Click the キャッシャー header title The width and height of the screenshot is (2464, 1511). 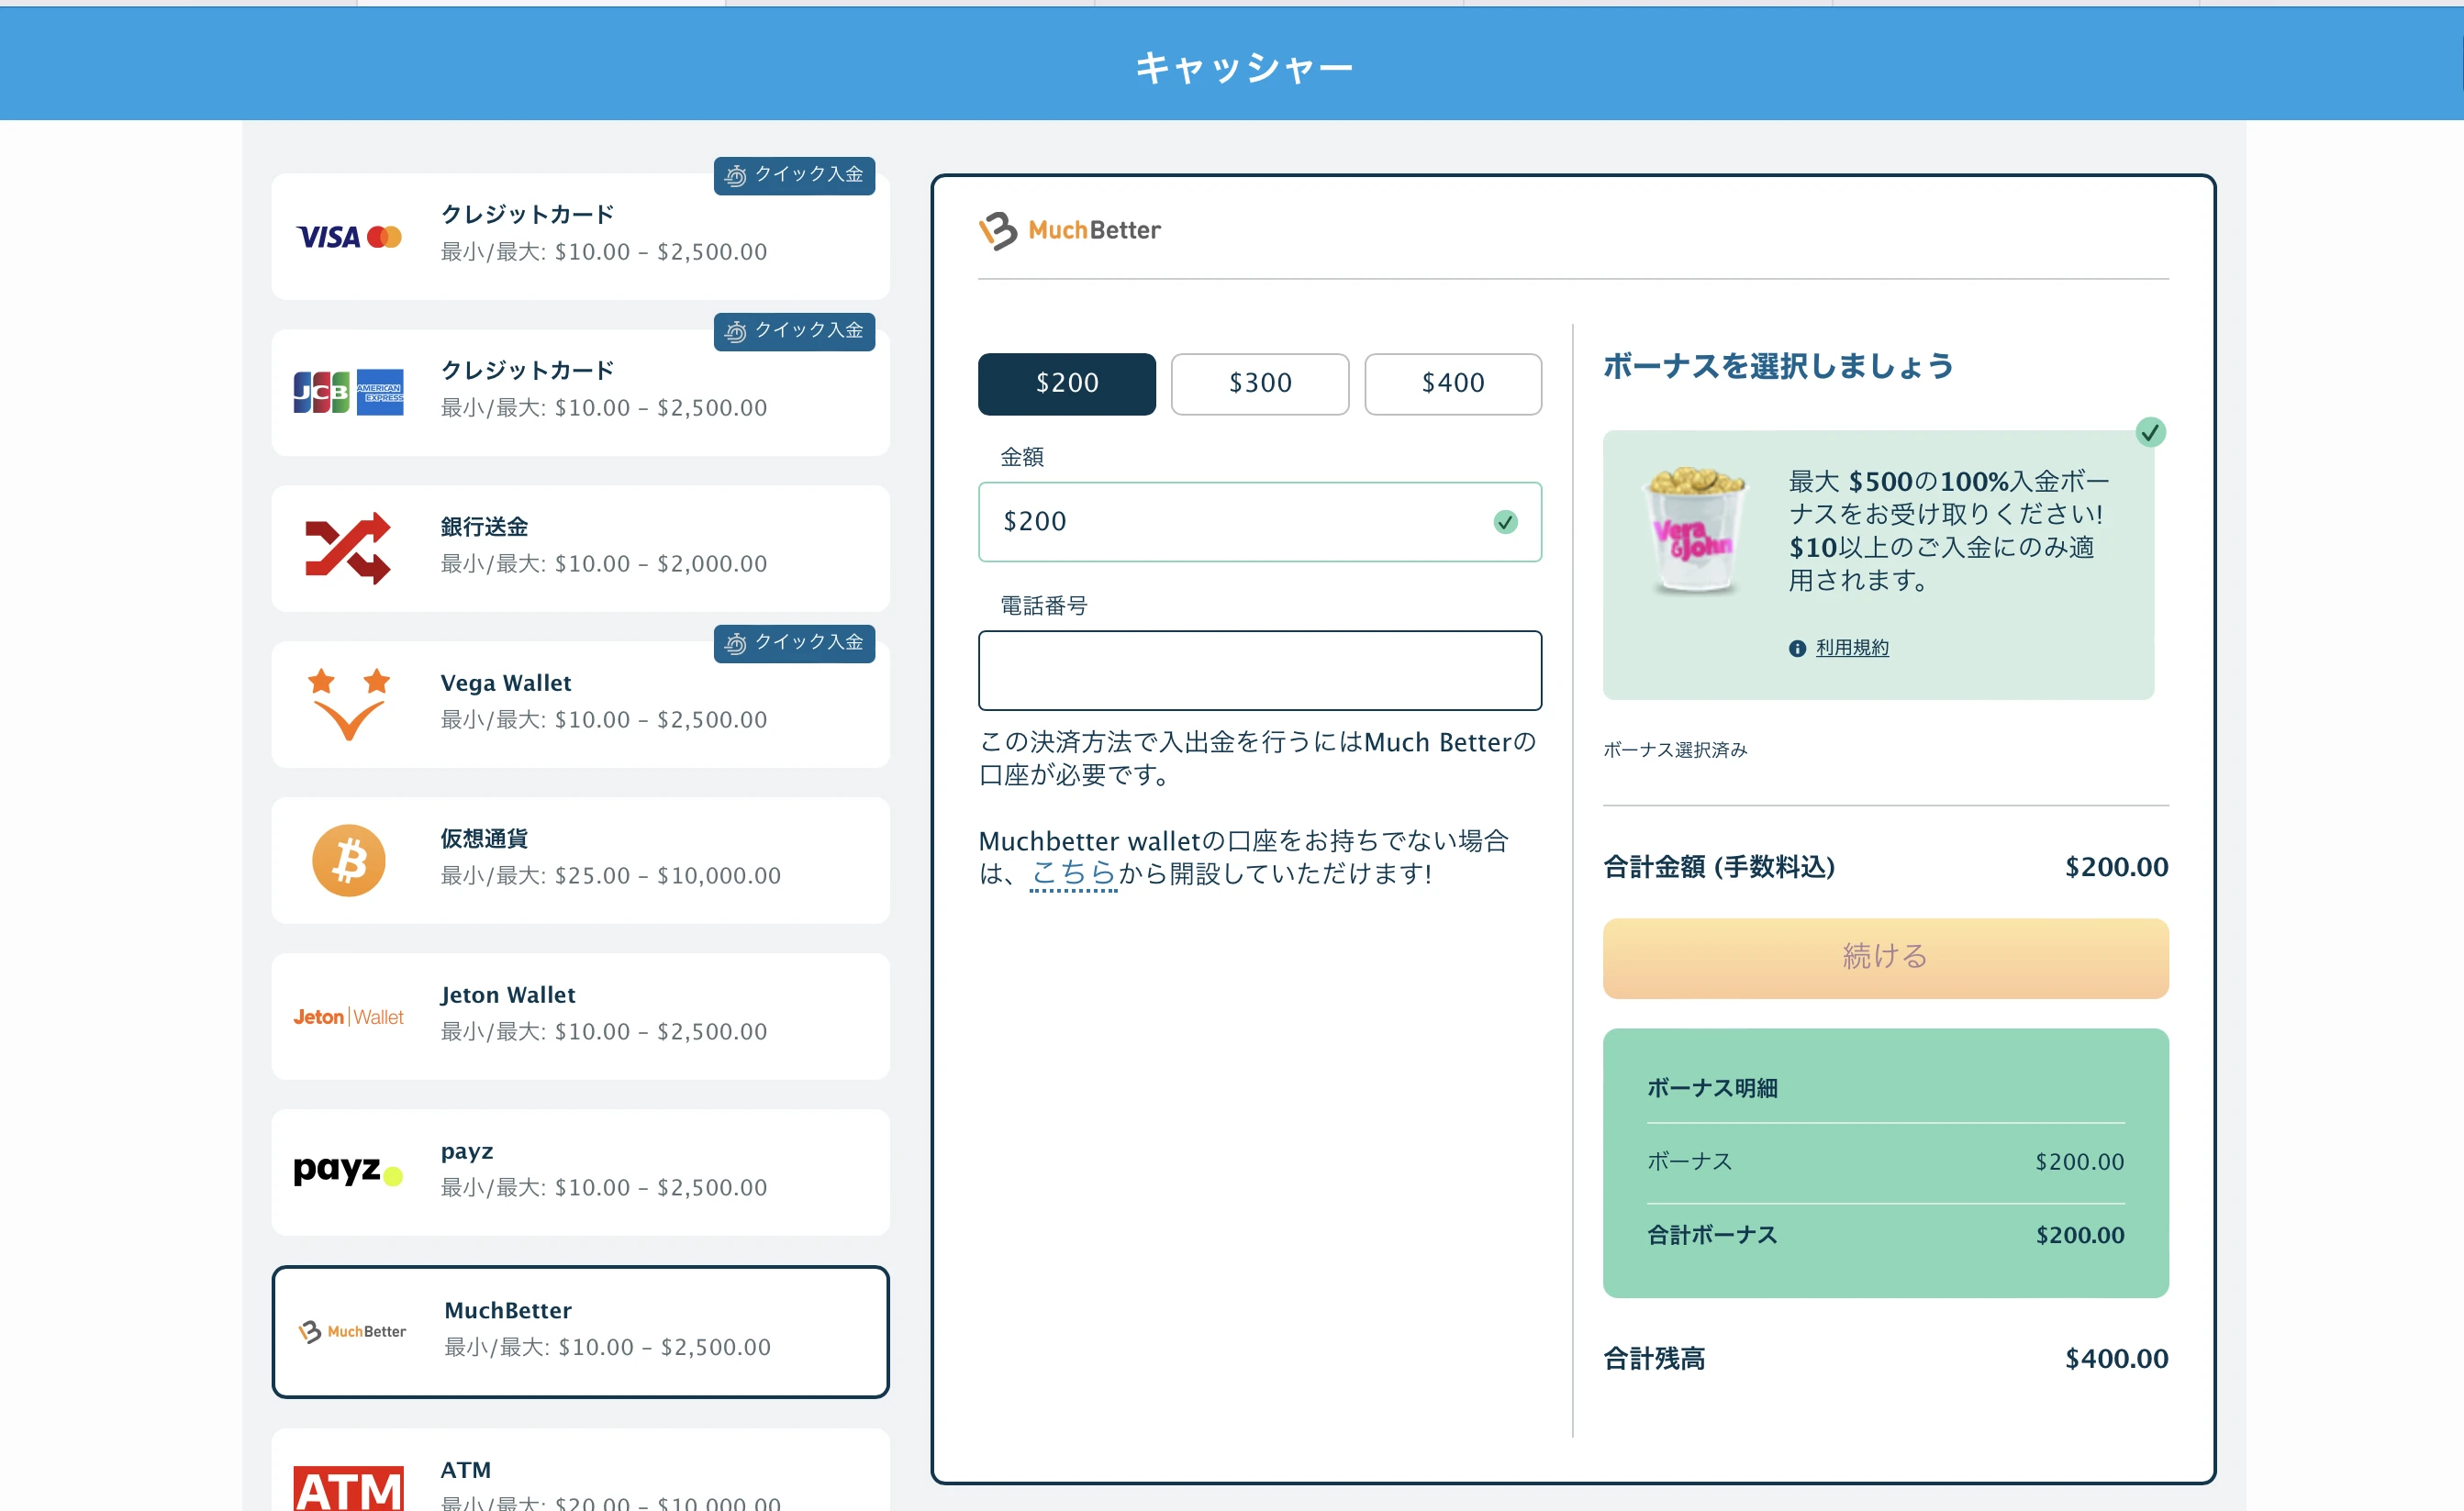coord(1244,68)
